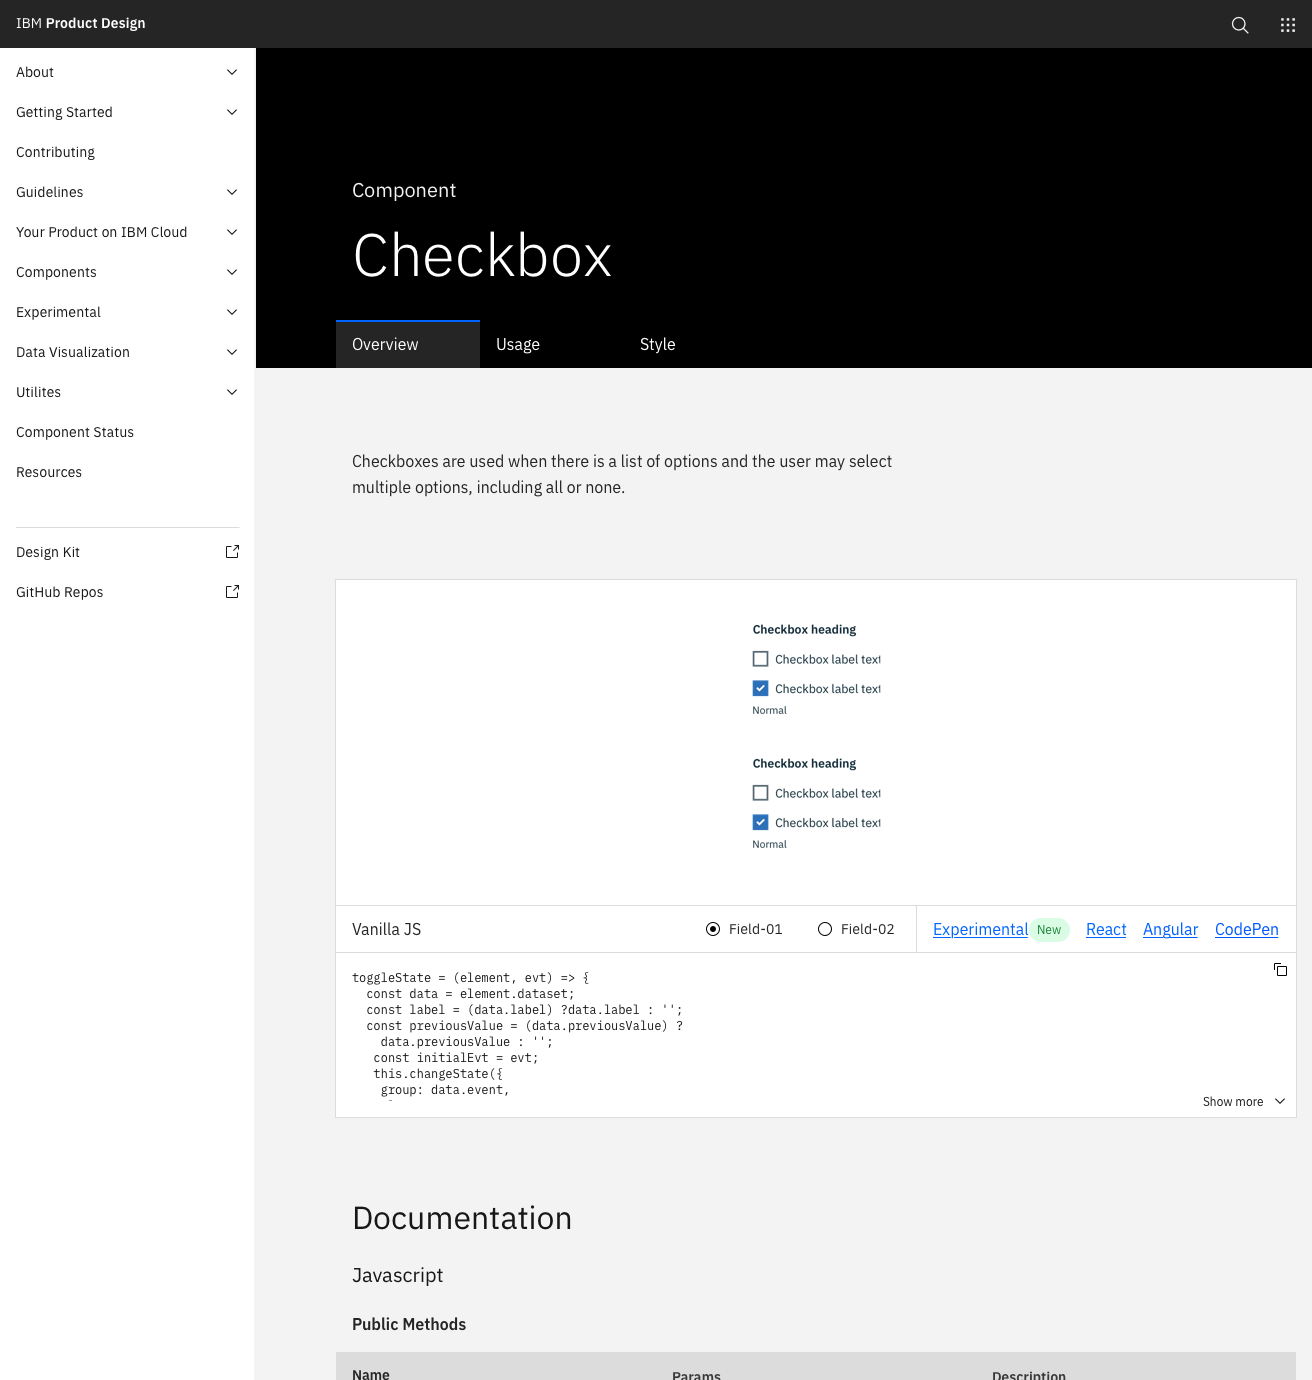Switch to the Style tab
The image size is (1312, 1380).
tap(657, 344)
